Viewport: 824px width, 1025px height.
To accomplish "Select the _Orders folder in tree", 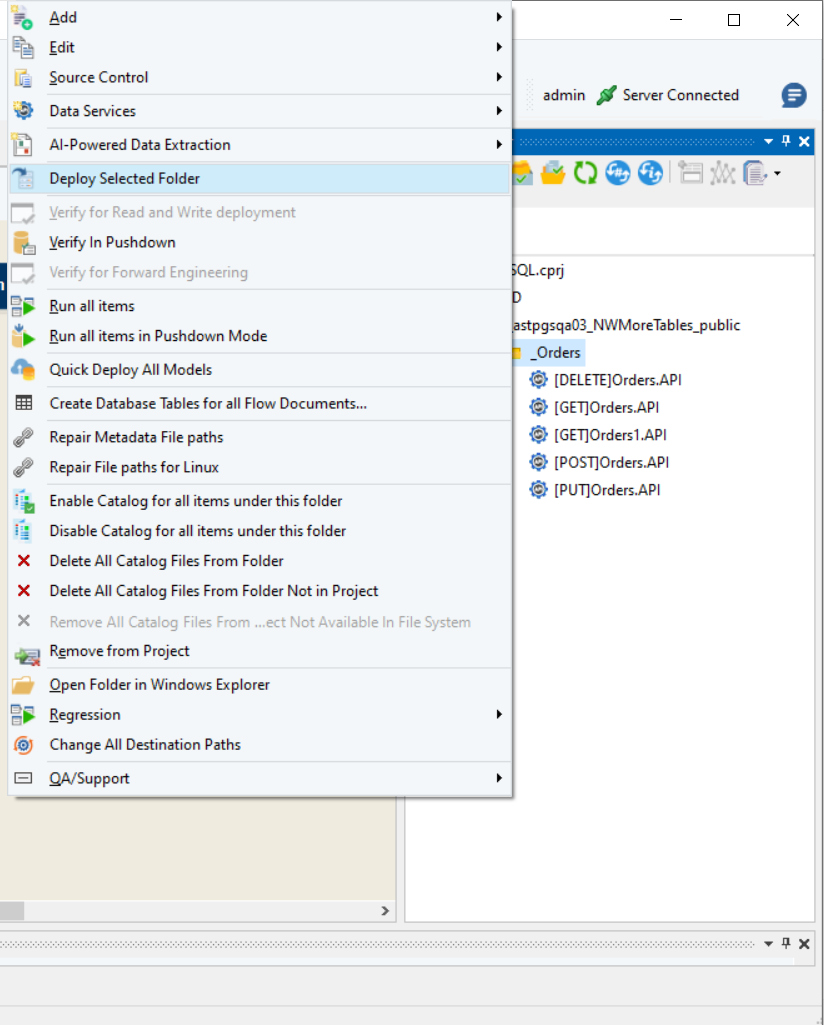I will point(555,353).
